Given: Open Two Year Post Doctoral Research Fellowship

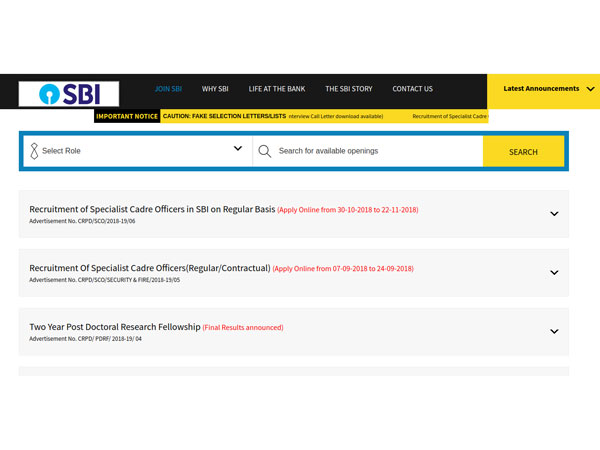Looking at the screenshot, I should (115, 327).
